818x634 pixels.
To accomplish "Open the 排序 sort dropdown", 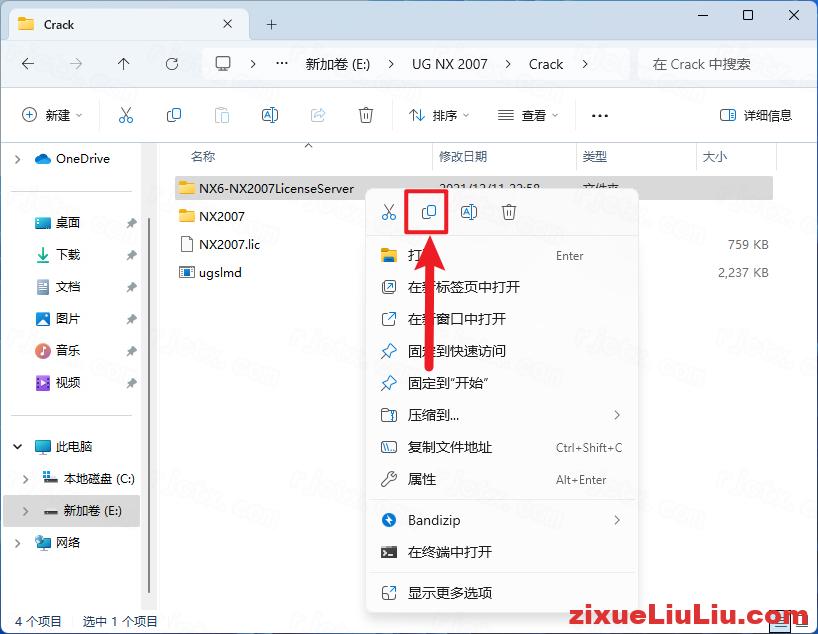I will (x=439, y=115).
